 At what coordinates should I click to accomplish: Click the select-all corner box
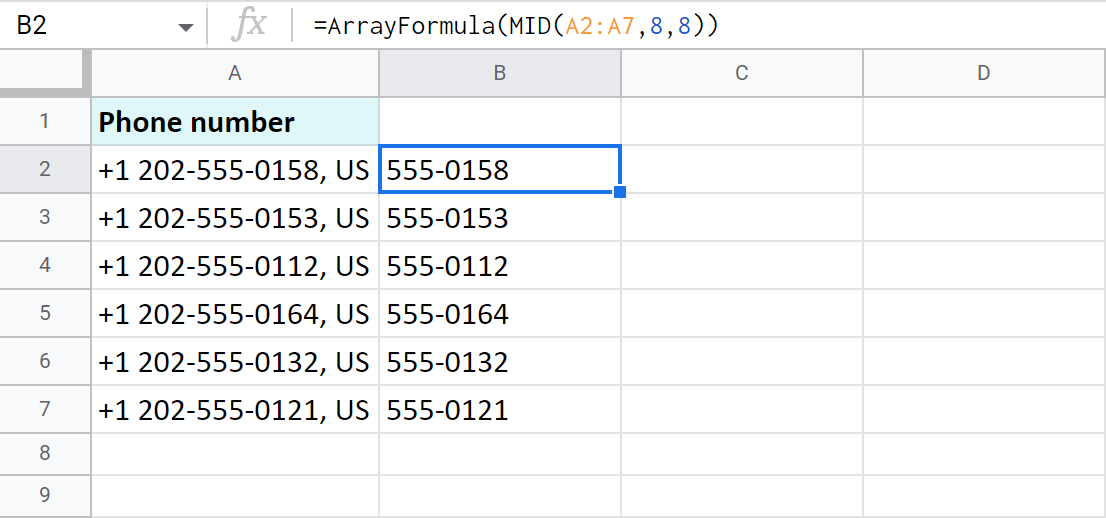tap(45, 73)
